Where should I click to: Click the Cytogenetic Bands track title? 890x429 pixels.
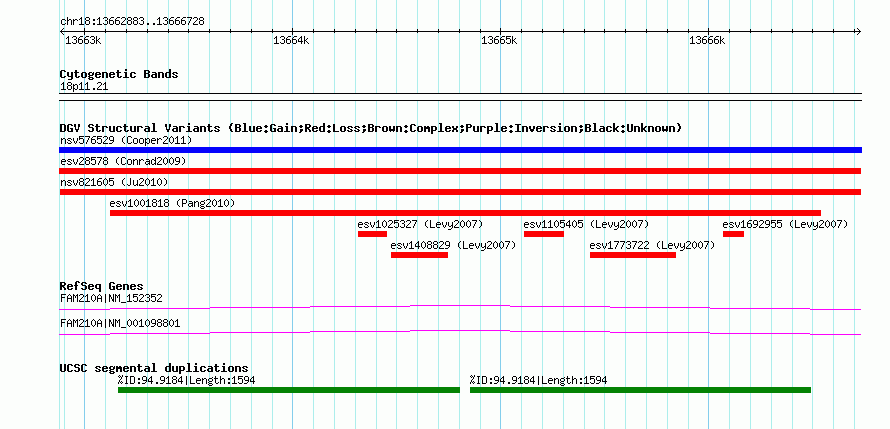(119, 74)
